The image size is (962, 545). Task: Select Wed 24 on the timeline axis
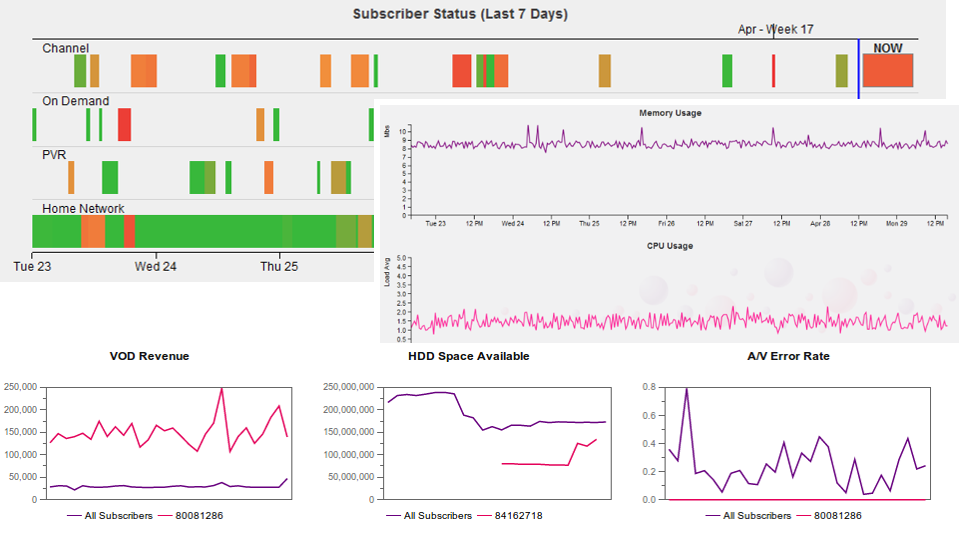pyautogui.click(x=156, y=266)
